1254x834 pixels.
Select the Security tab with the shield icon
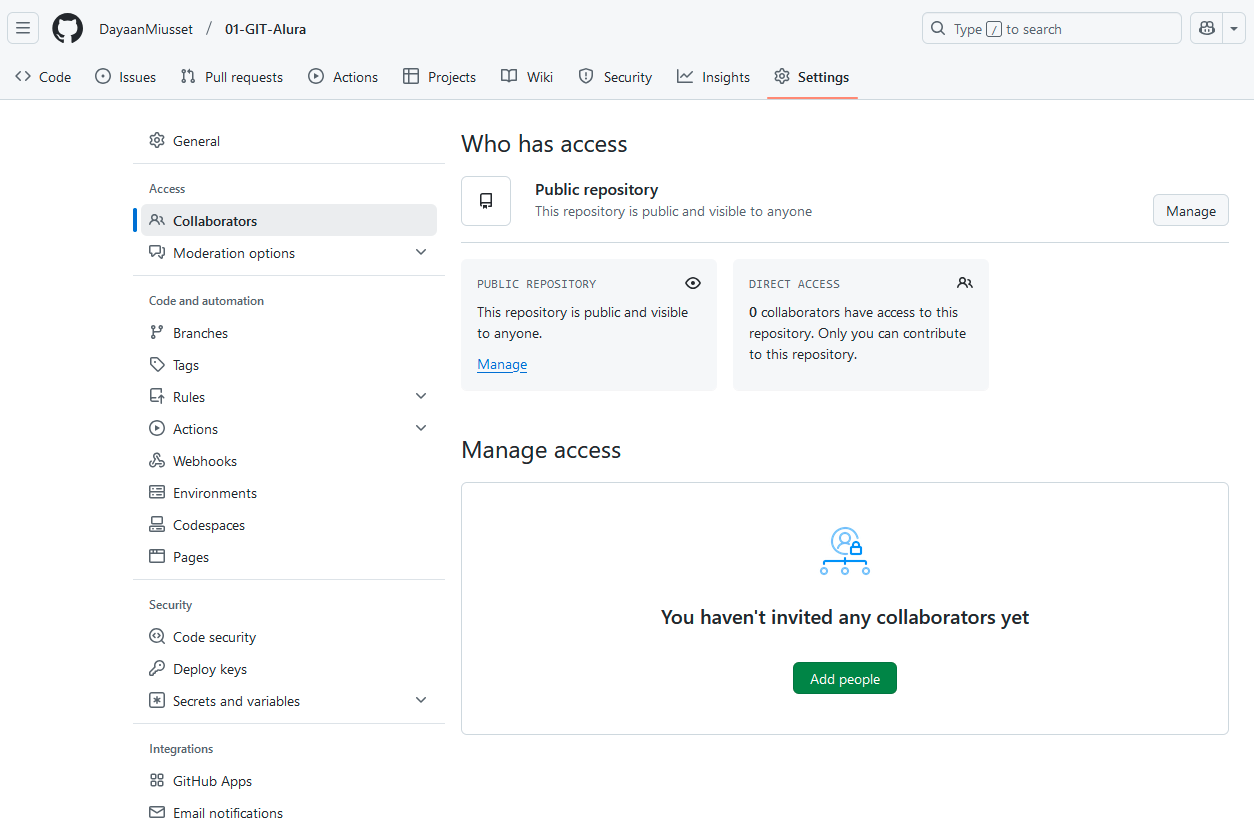tap(615, 77)
